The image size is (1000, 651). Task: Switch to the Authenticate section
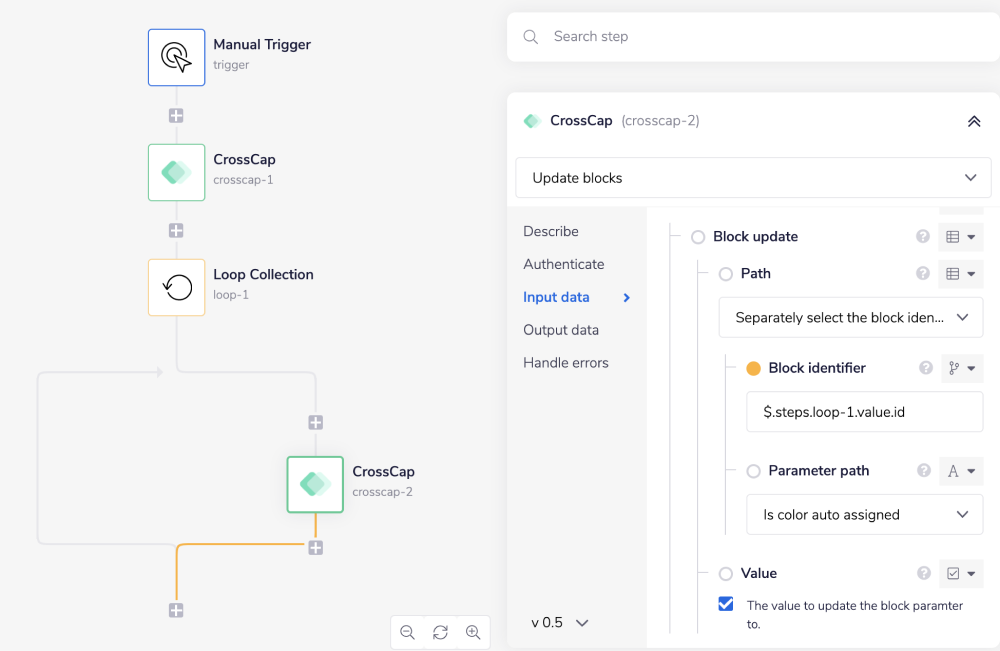(x=563, y=264)
